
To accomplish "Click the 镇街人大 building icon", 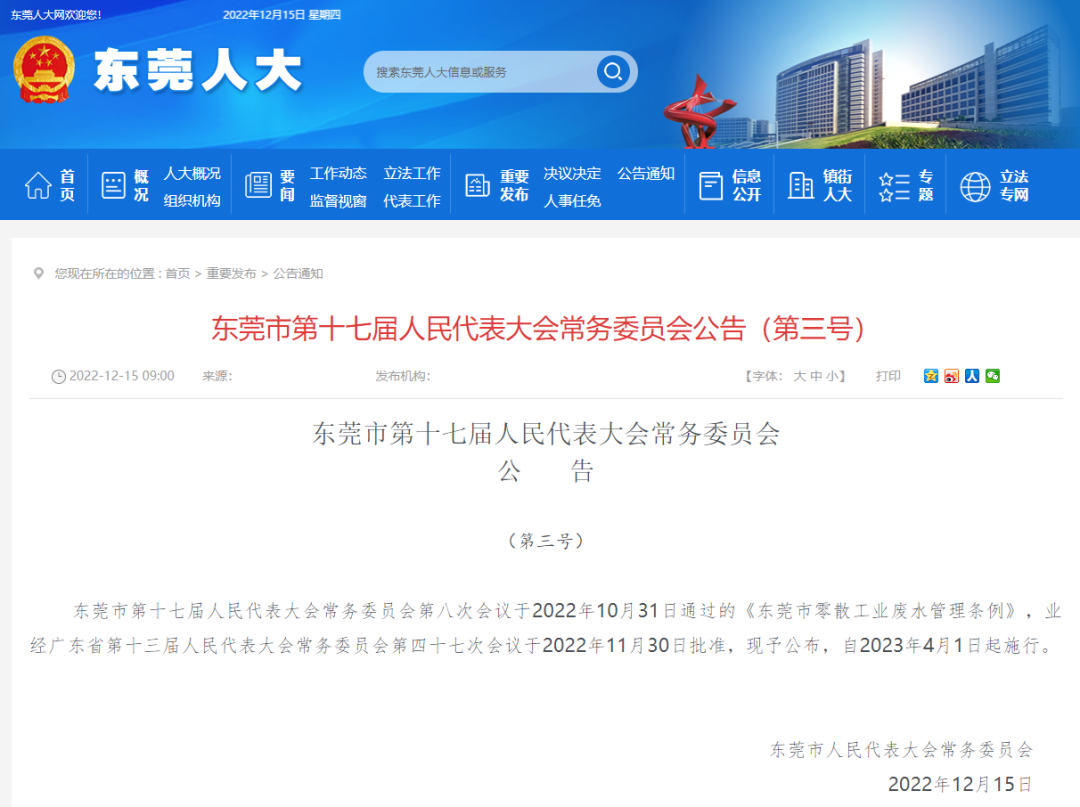I will [800, 185].
